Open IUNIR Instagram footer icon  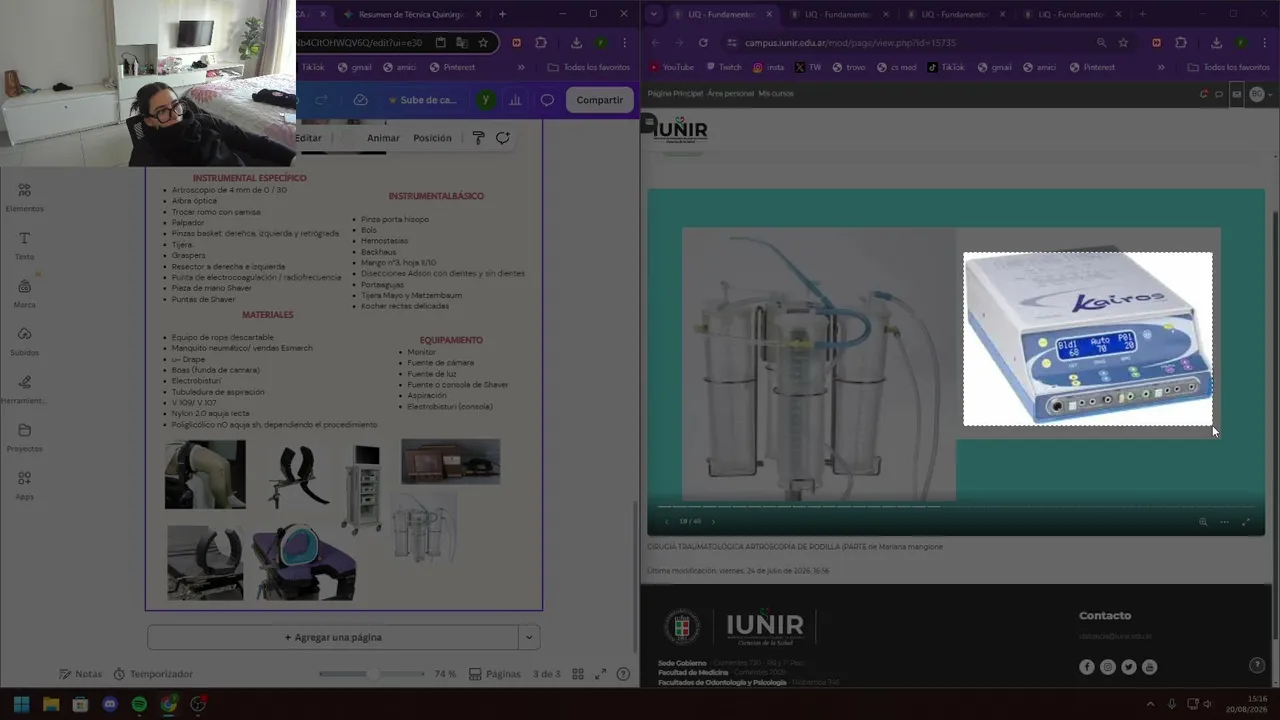1108,667
